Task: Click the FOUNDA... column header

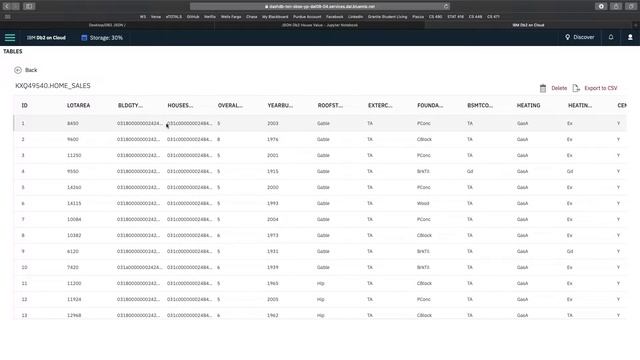Action: (x=430, y=105)
